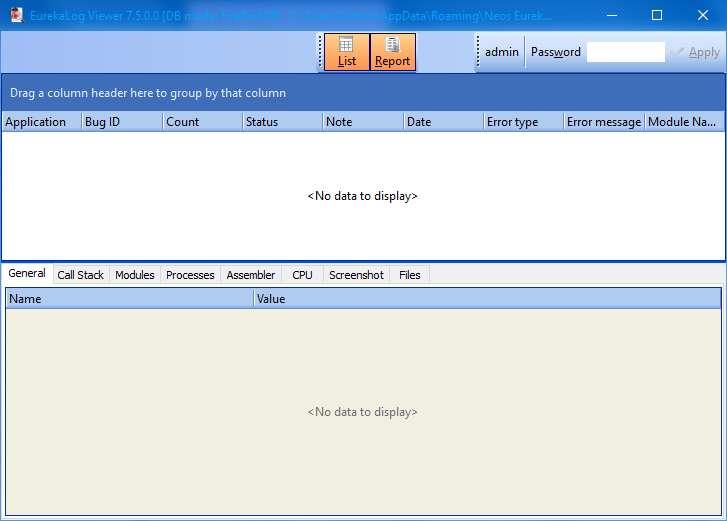This screenshot has height=521, width=727.
Task: Switch to List view in toolbar
Action: click(346, 52)
